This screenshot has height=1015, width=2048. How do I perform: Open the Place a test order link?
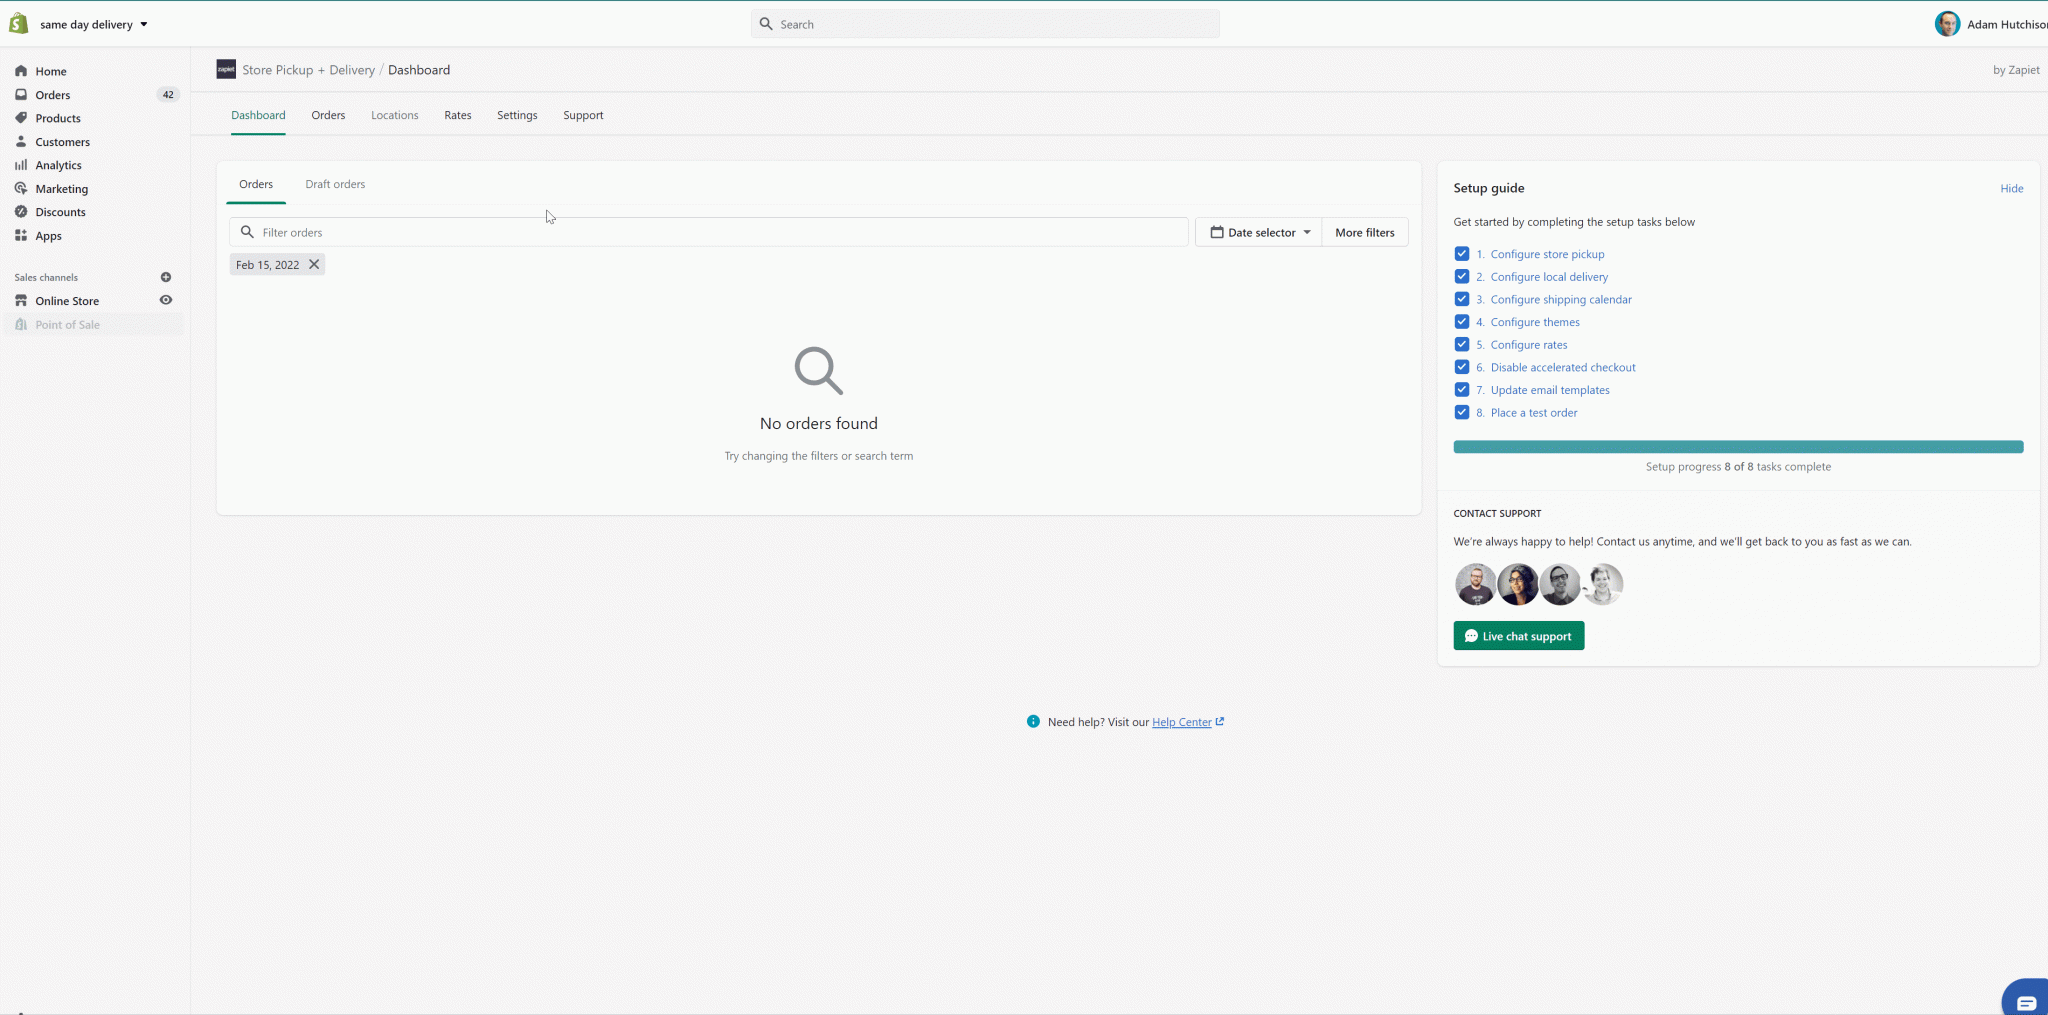[1534, 412]
